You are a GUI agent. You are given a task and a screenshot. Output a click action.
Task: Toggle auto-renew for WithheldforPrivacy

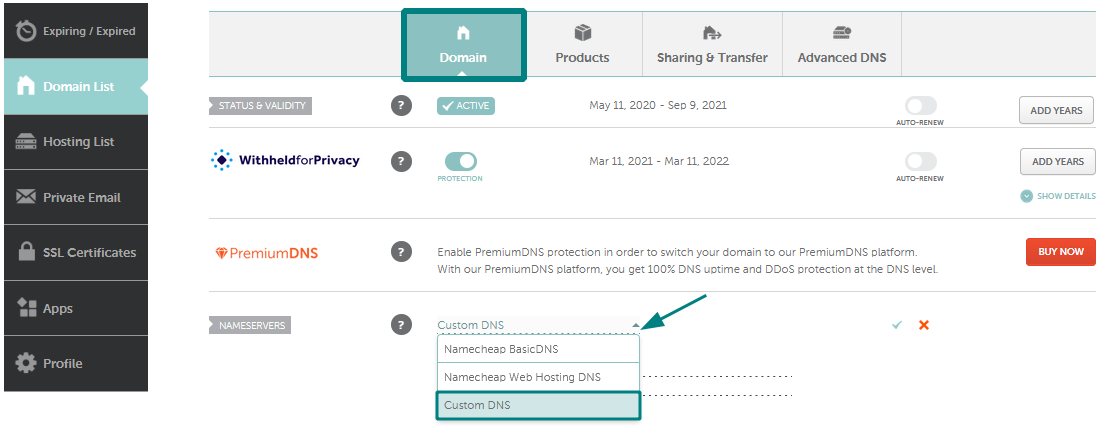click(x=921, y=161)
